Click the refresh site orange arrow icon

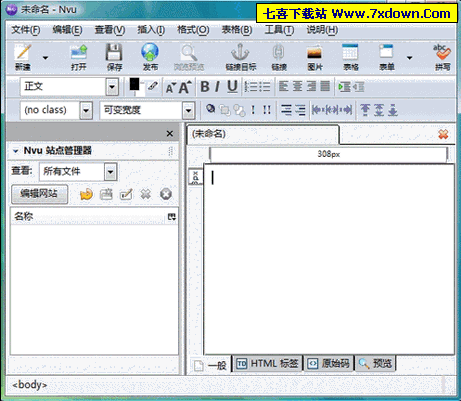tap(86, 194)
